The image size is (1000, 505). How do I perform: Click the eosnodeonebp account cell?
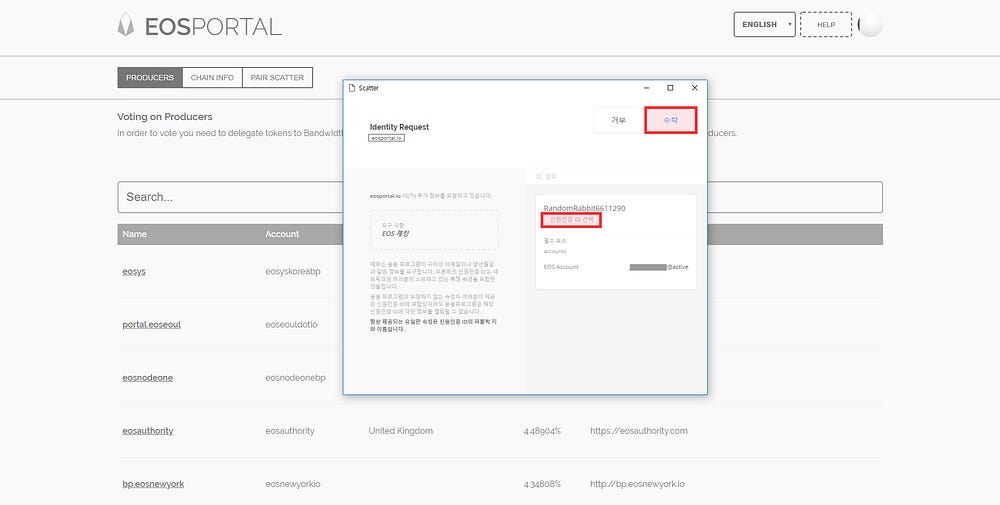[295, 377]
